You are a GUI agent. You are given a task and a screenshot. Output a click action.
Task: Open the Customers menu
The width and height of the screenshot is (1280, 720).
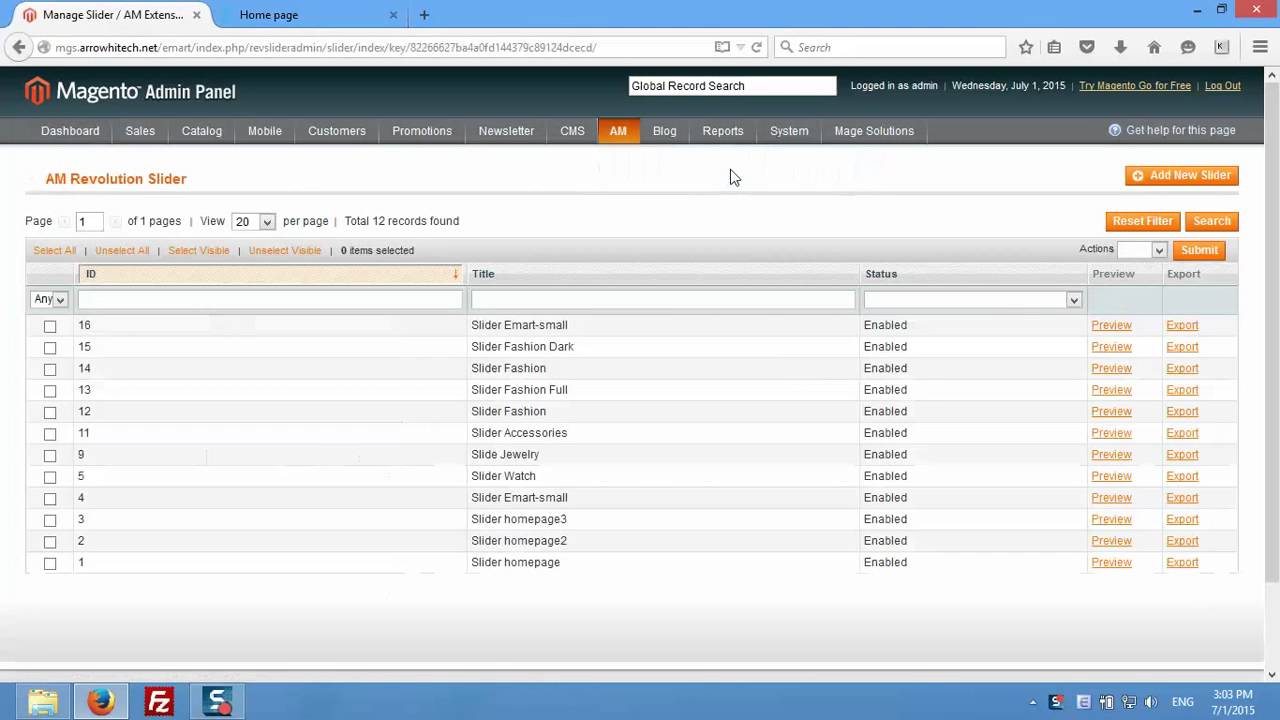337,131
